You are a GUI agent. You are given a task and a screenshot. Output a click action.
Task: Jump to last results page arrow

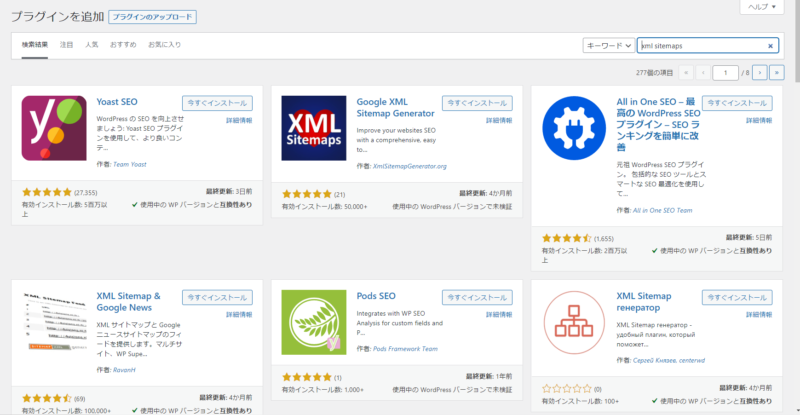(x=777, y=72)
